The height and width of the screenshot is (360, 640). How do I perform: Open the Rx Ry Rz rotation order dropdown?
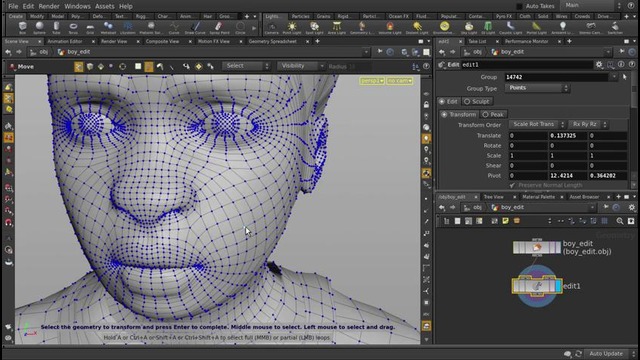tap(588, 124)
